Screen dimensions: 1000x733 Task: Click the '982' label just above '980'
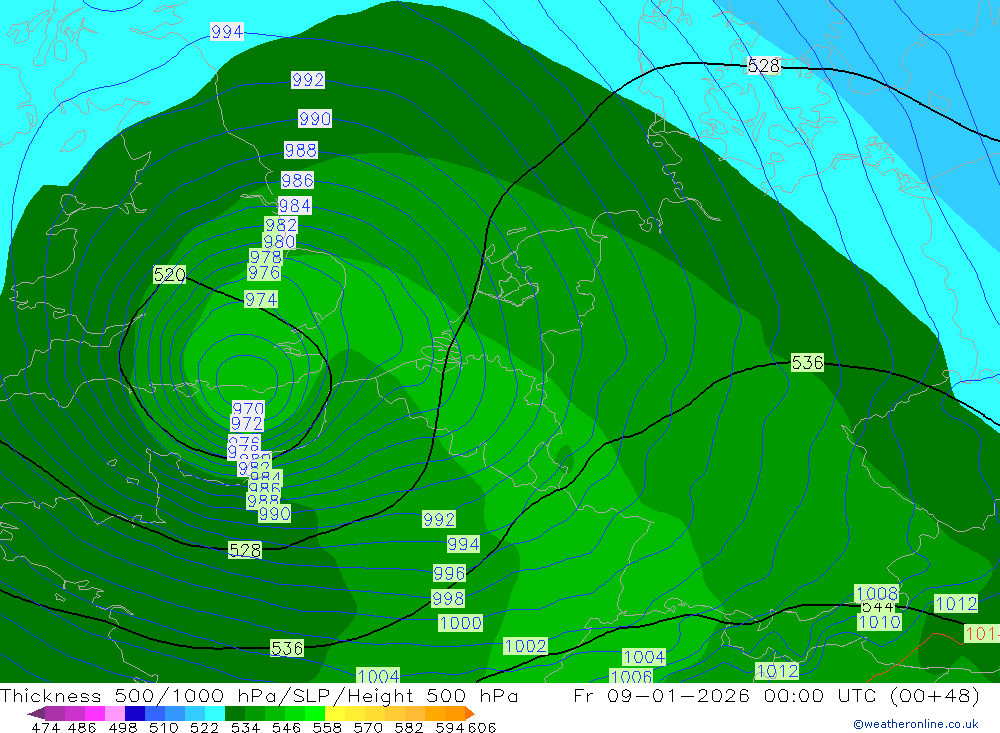[281, 225]
